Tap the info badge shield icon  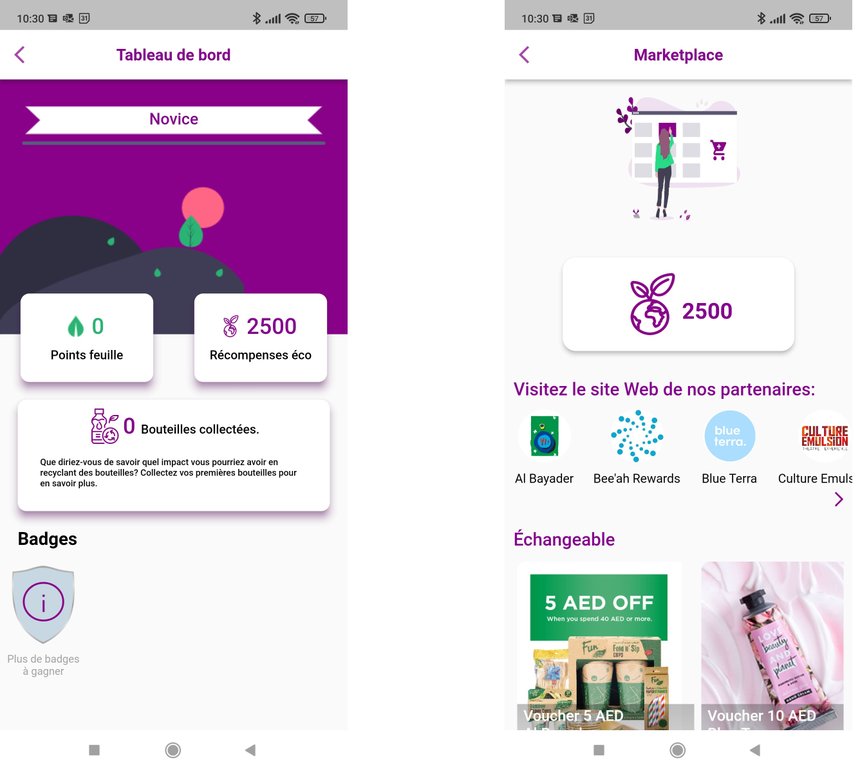43,604
